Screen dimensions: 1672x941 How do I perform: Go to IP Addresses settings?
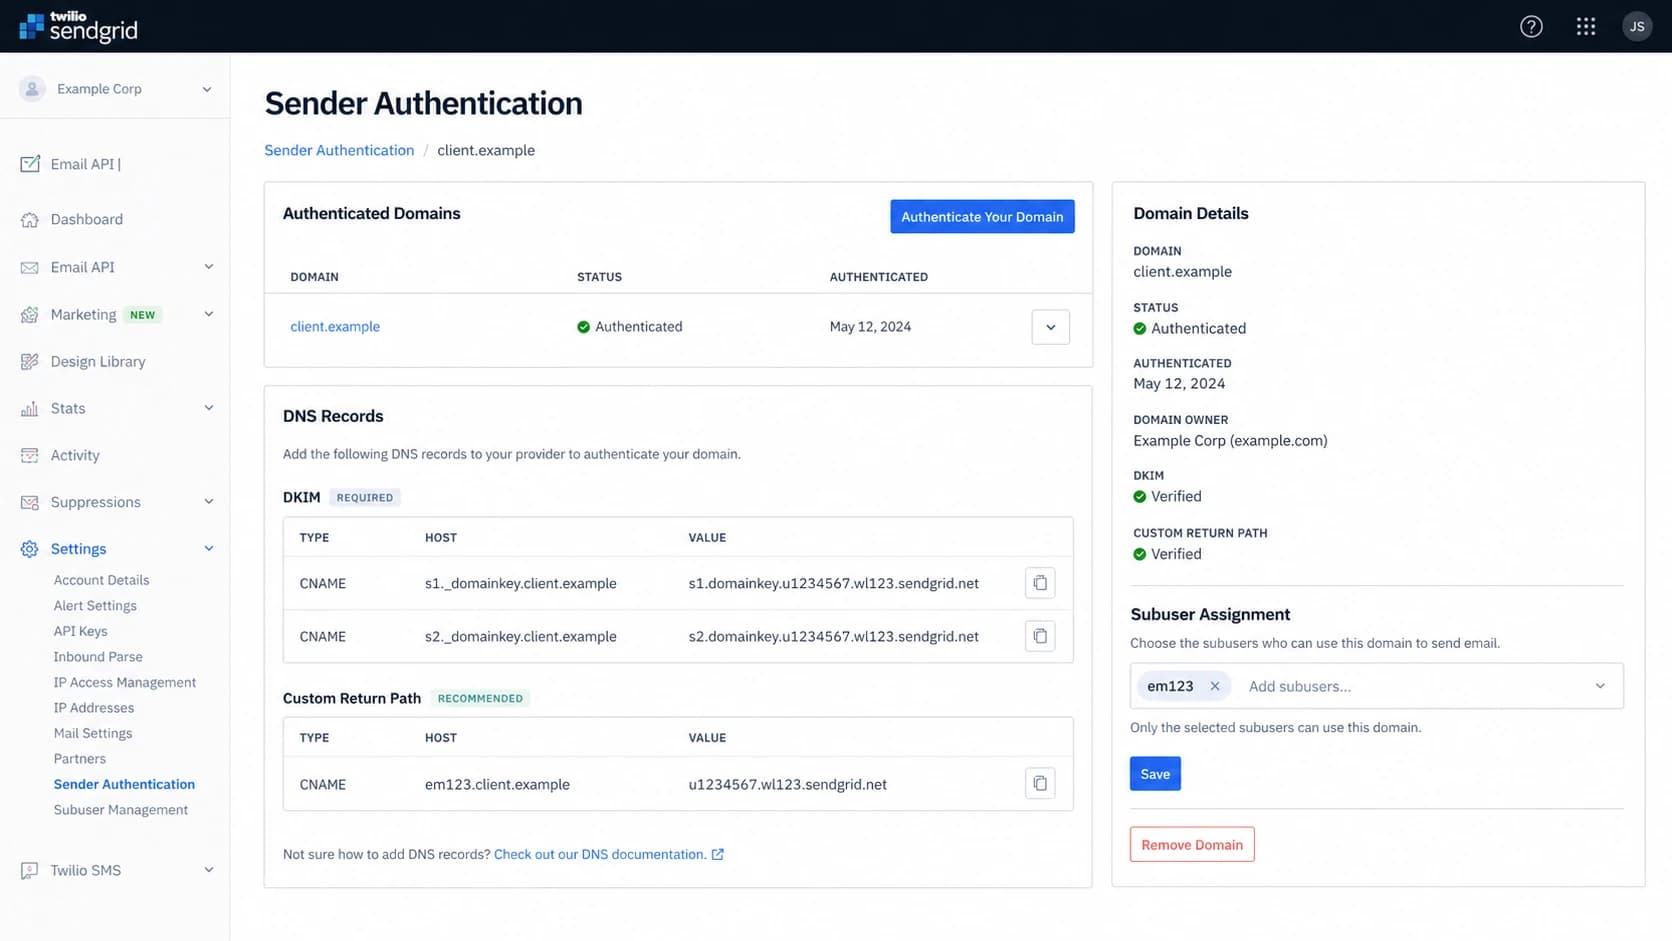click(93, 708)
